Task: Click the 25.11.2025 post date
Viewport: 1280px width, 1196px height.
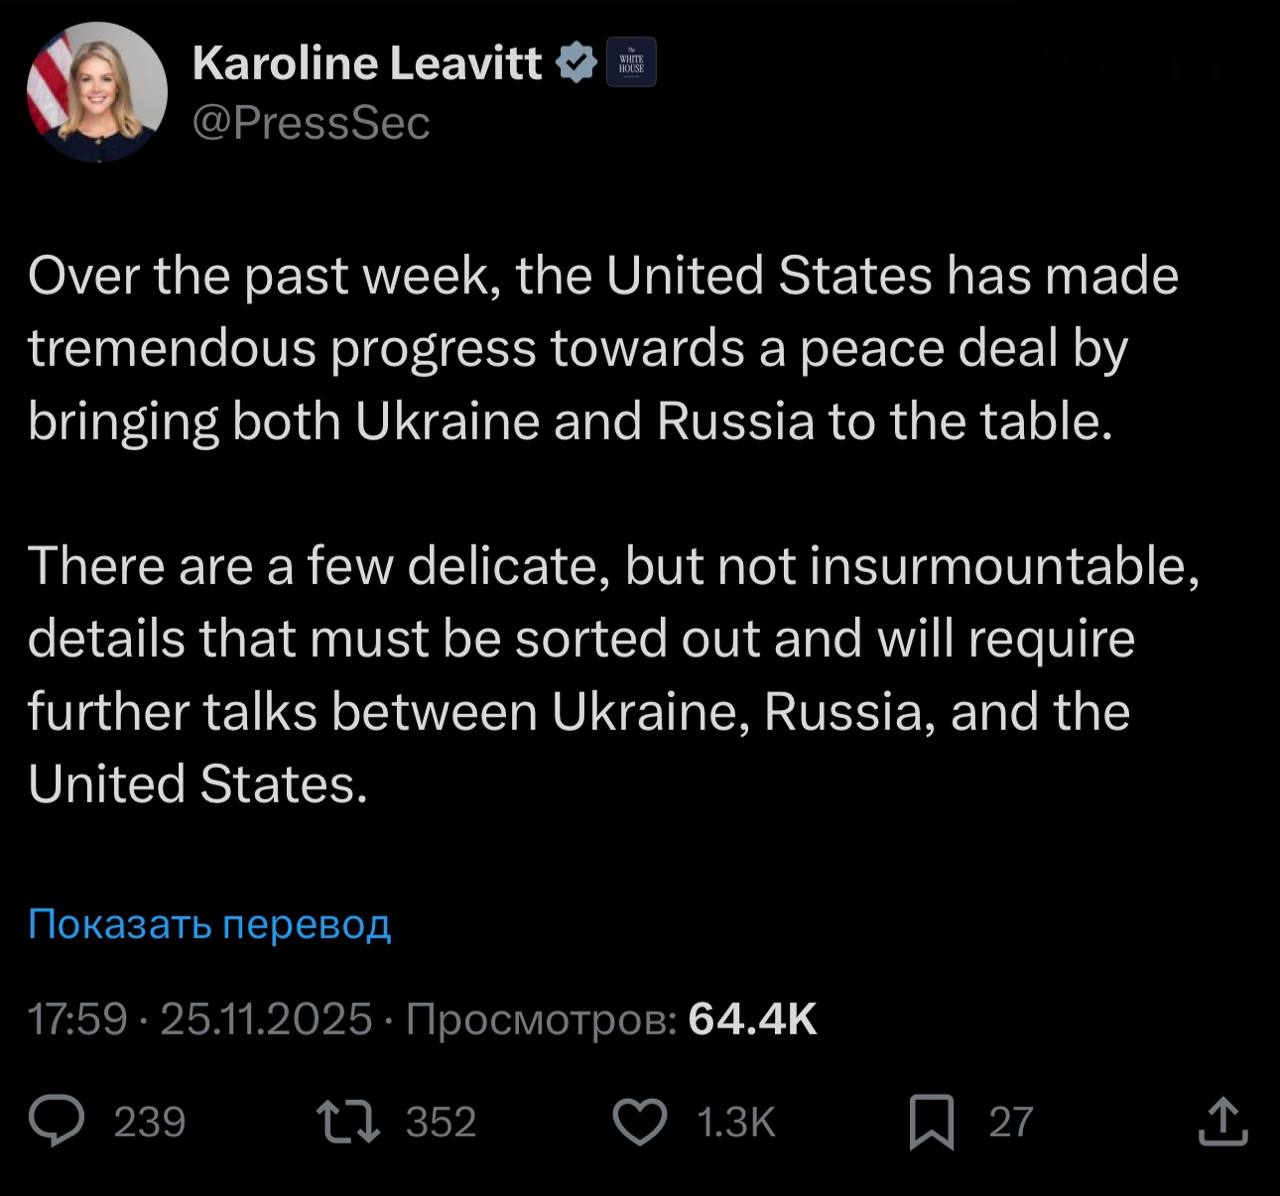Action: click(x=266, y=1019)
